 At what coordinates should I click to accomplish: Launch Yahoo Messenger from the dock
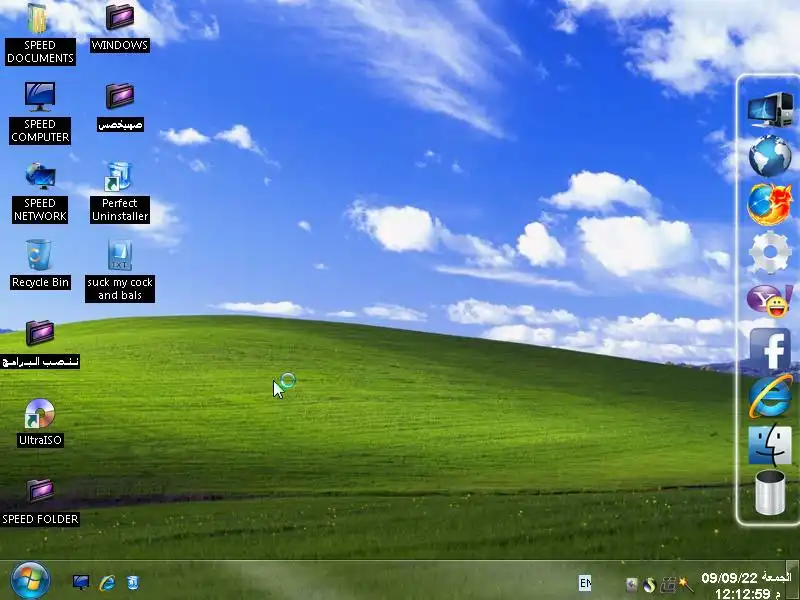pyautogui.click(x=770, y=300)
